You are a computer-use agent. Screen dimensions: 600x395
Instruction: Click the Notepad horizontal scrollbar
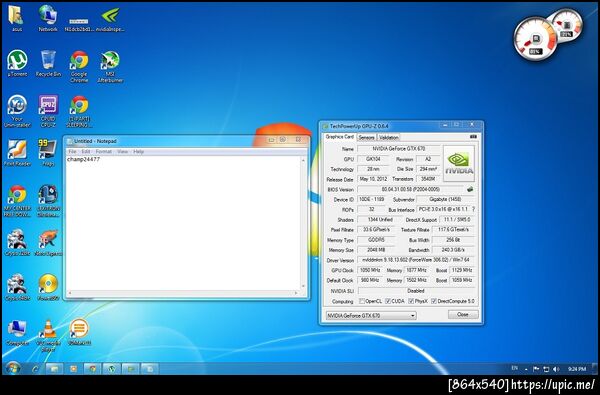click(183, 293)
